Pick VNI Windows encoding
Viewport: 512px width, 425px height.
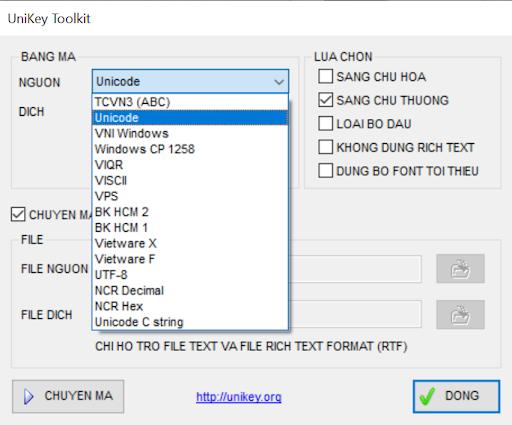pyautogui.click(x=190, y=133)
